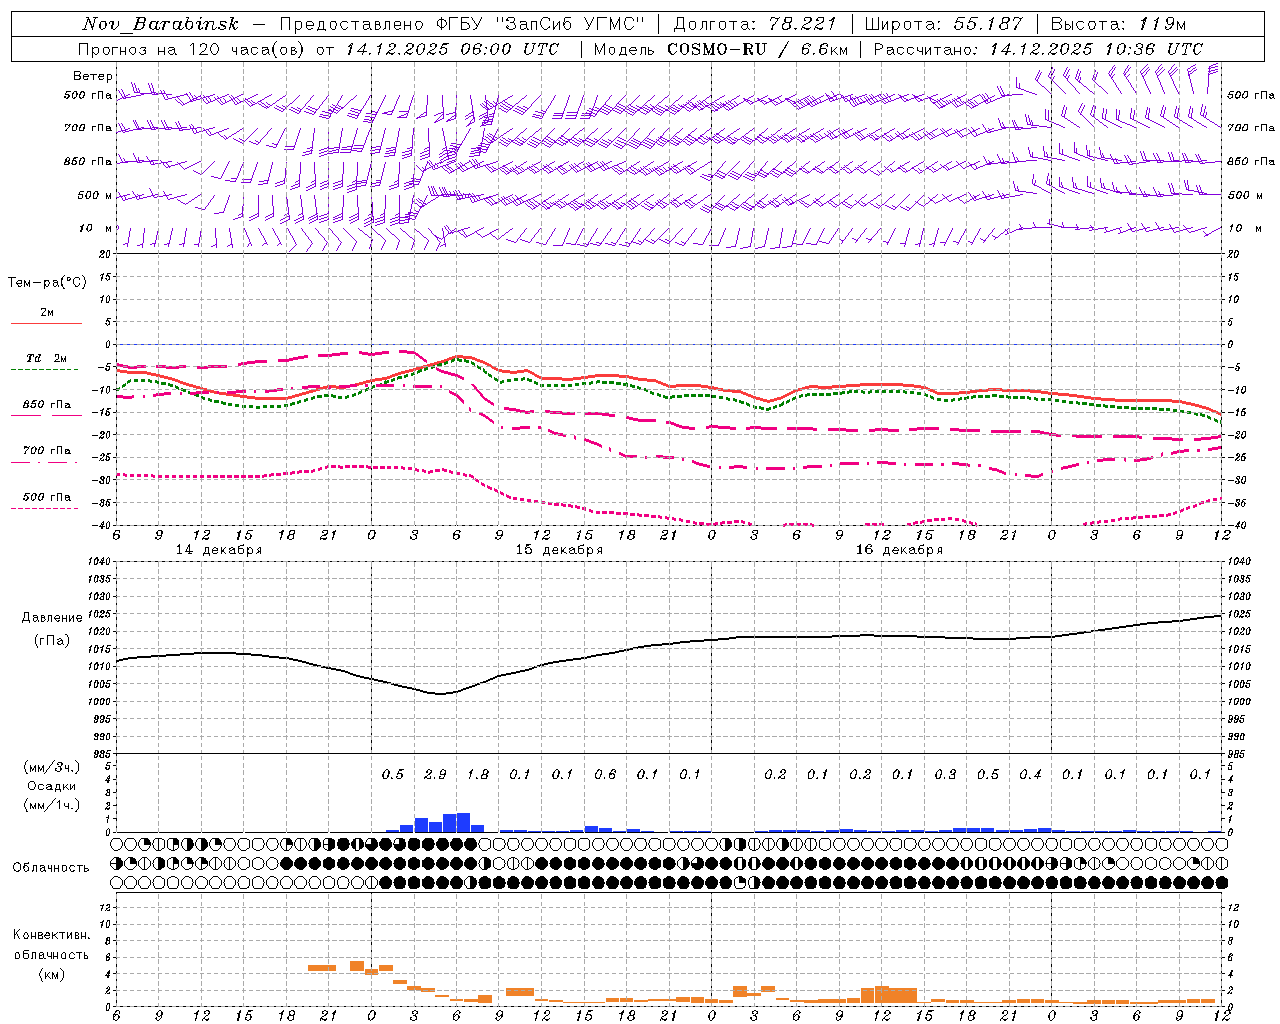This screenshot has width=1280, height=1024.
Task: Click the 0.3 precipitation value
Action: pos(945,775)
